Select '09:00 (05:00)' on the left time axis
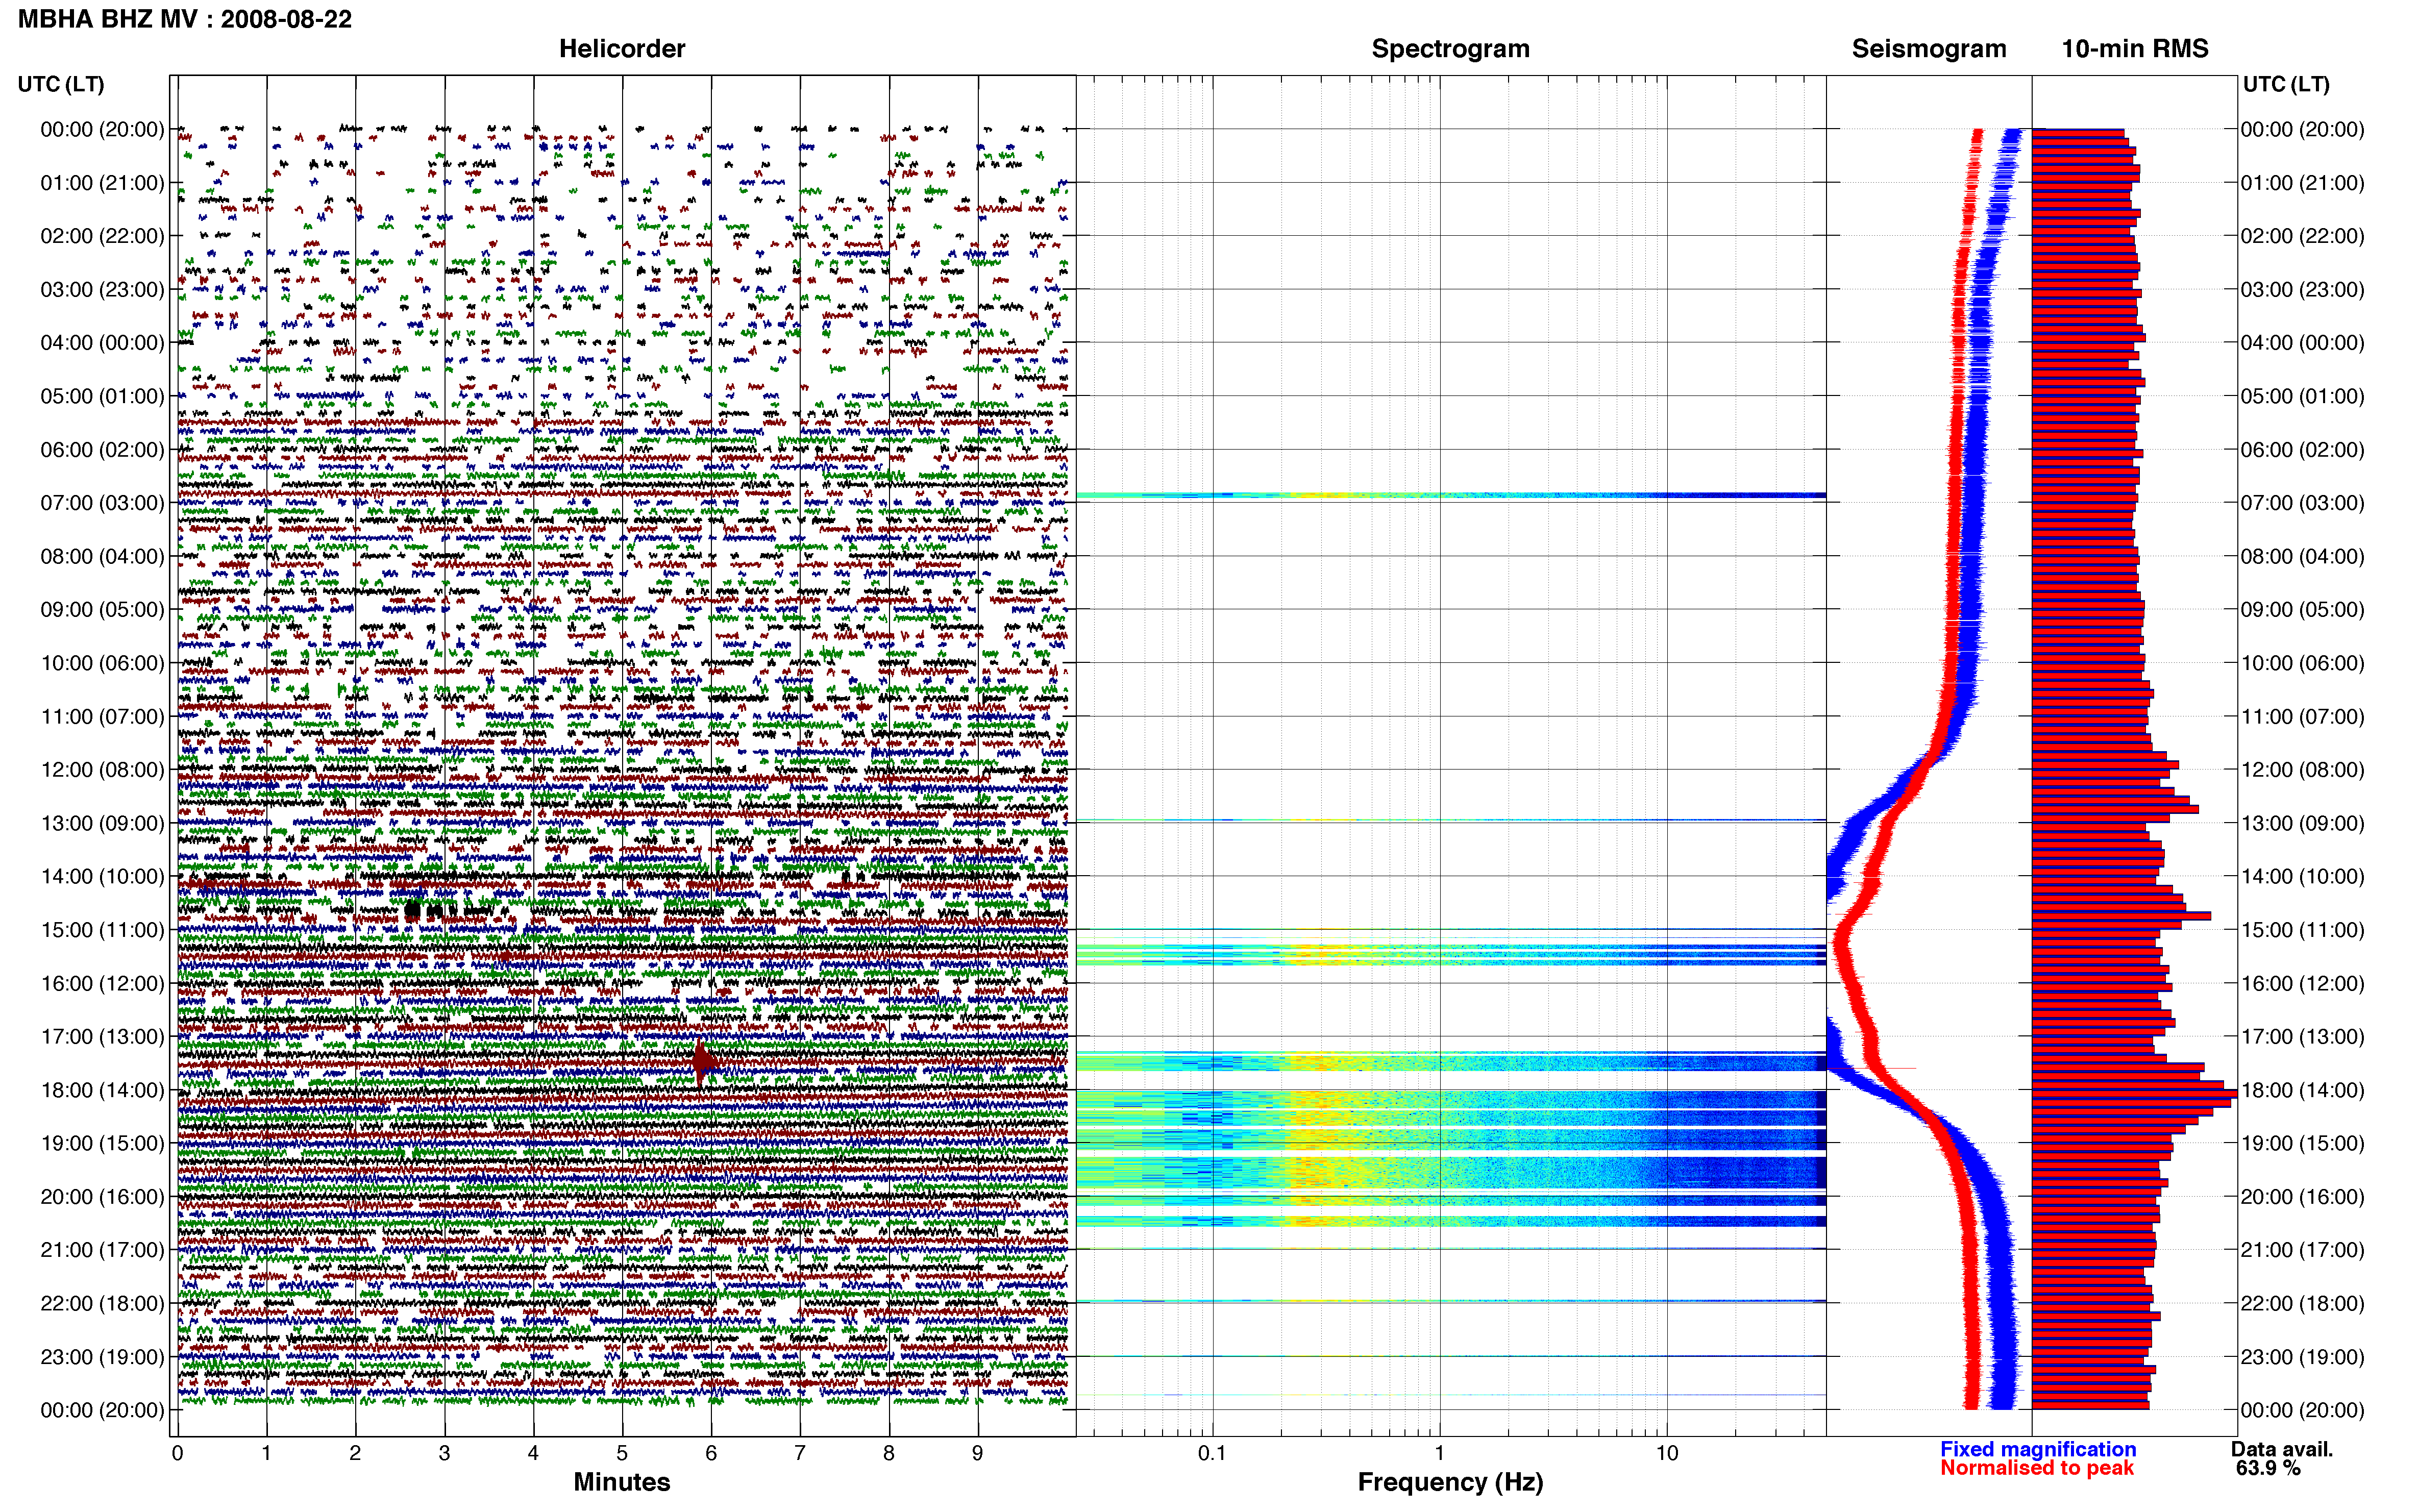The image size is (2419, 1512). 102,610
